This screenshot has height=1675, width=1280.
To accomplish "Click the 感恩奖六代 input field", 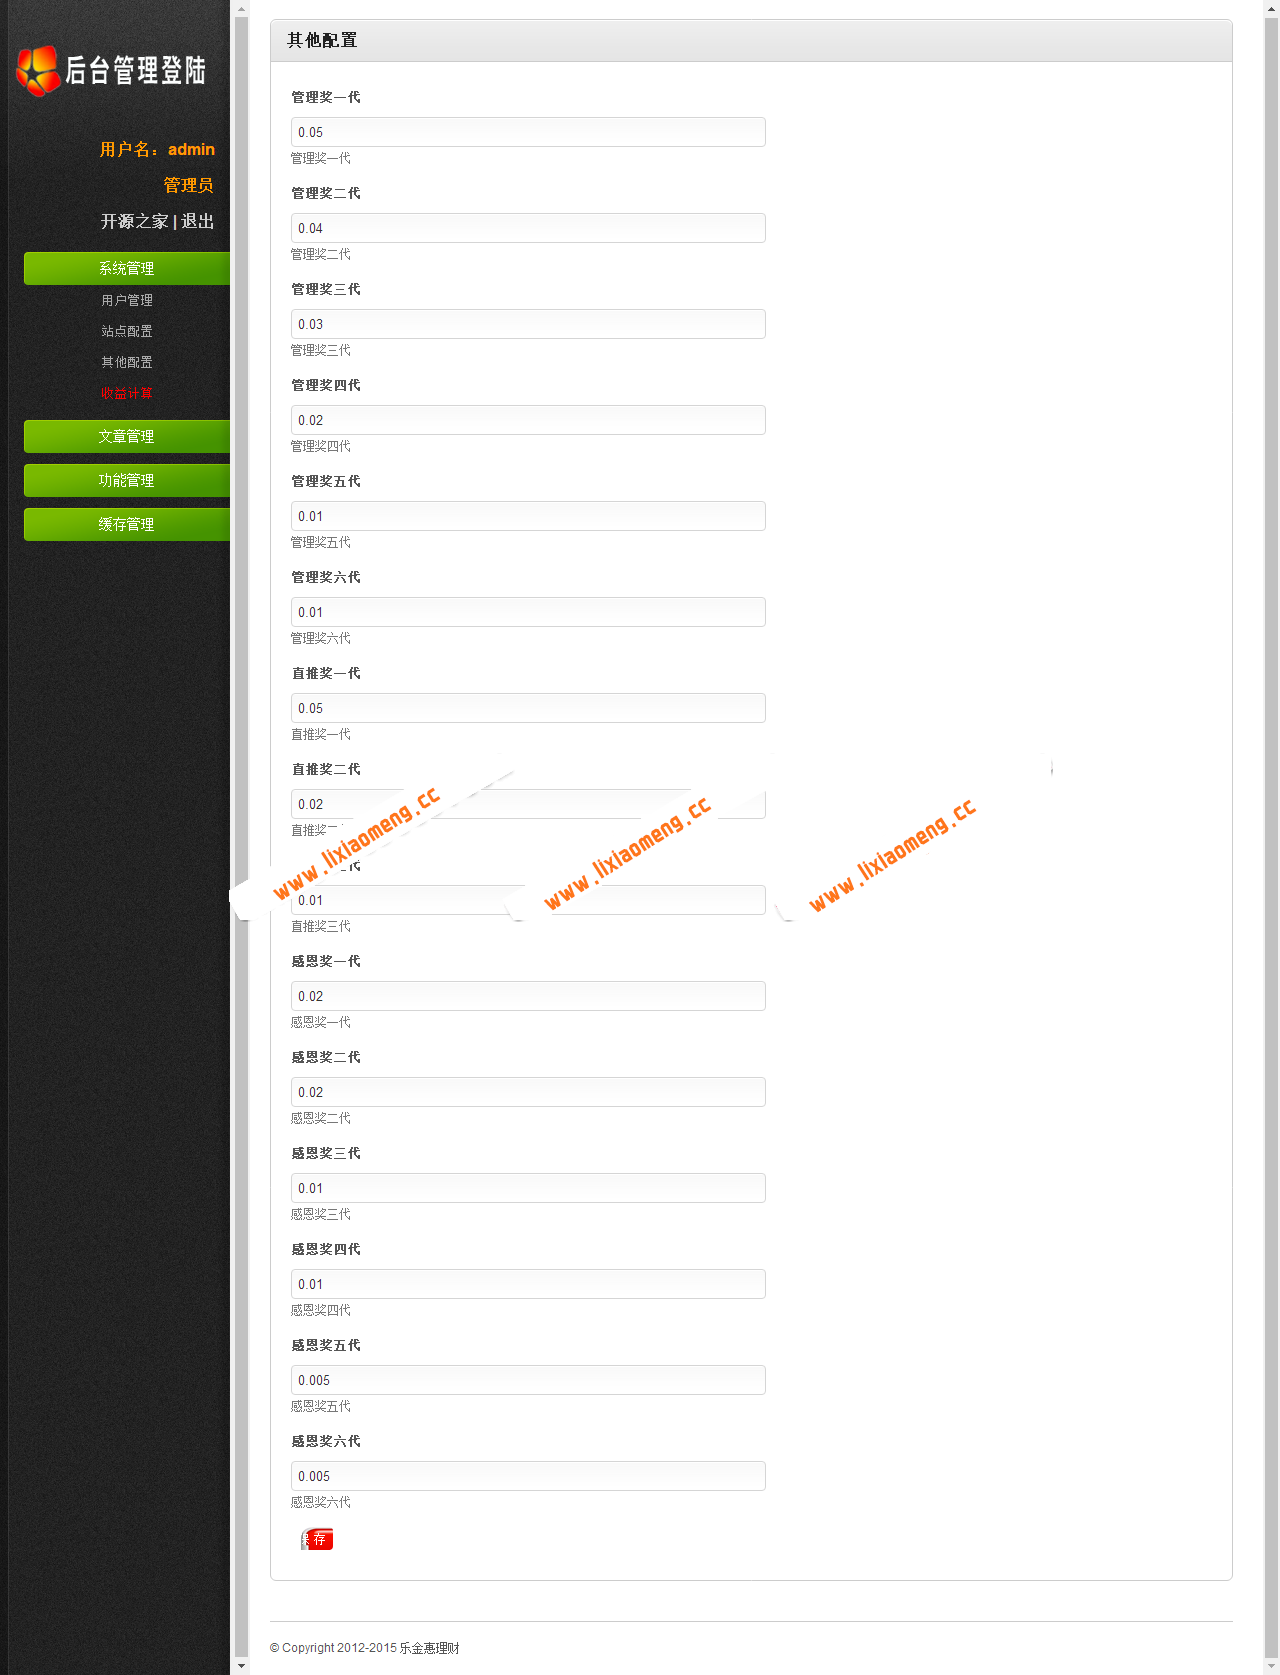I will [x=528, y=1476].
